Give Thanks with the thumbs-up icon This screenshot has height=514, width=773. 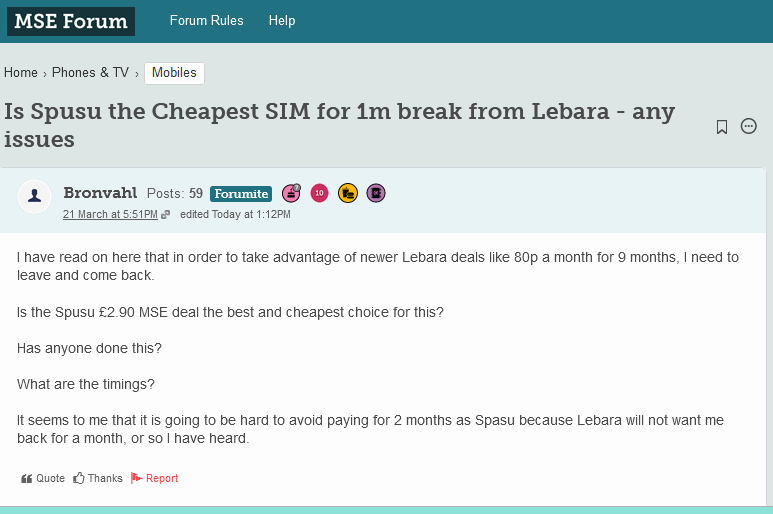tap(79, 478)
